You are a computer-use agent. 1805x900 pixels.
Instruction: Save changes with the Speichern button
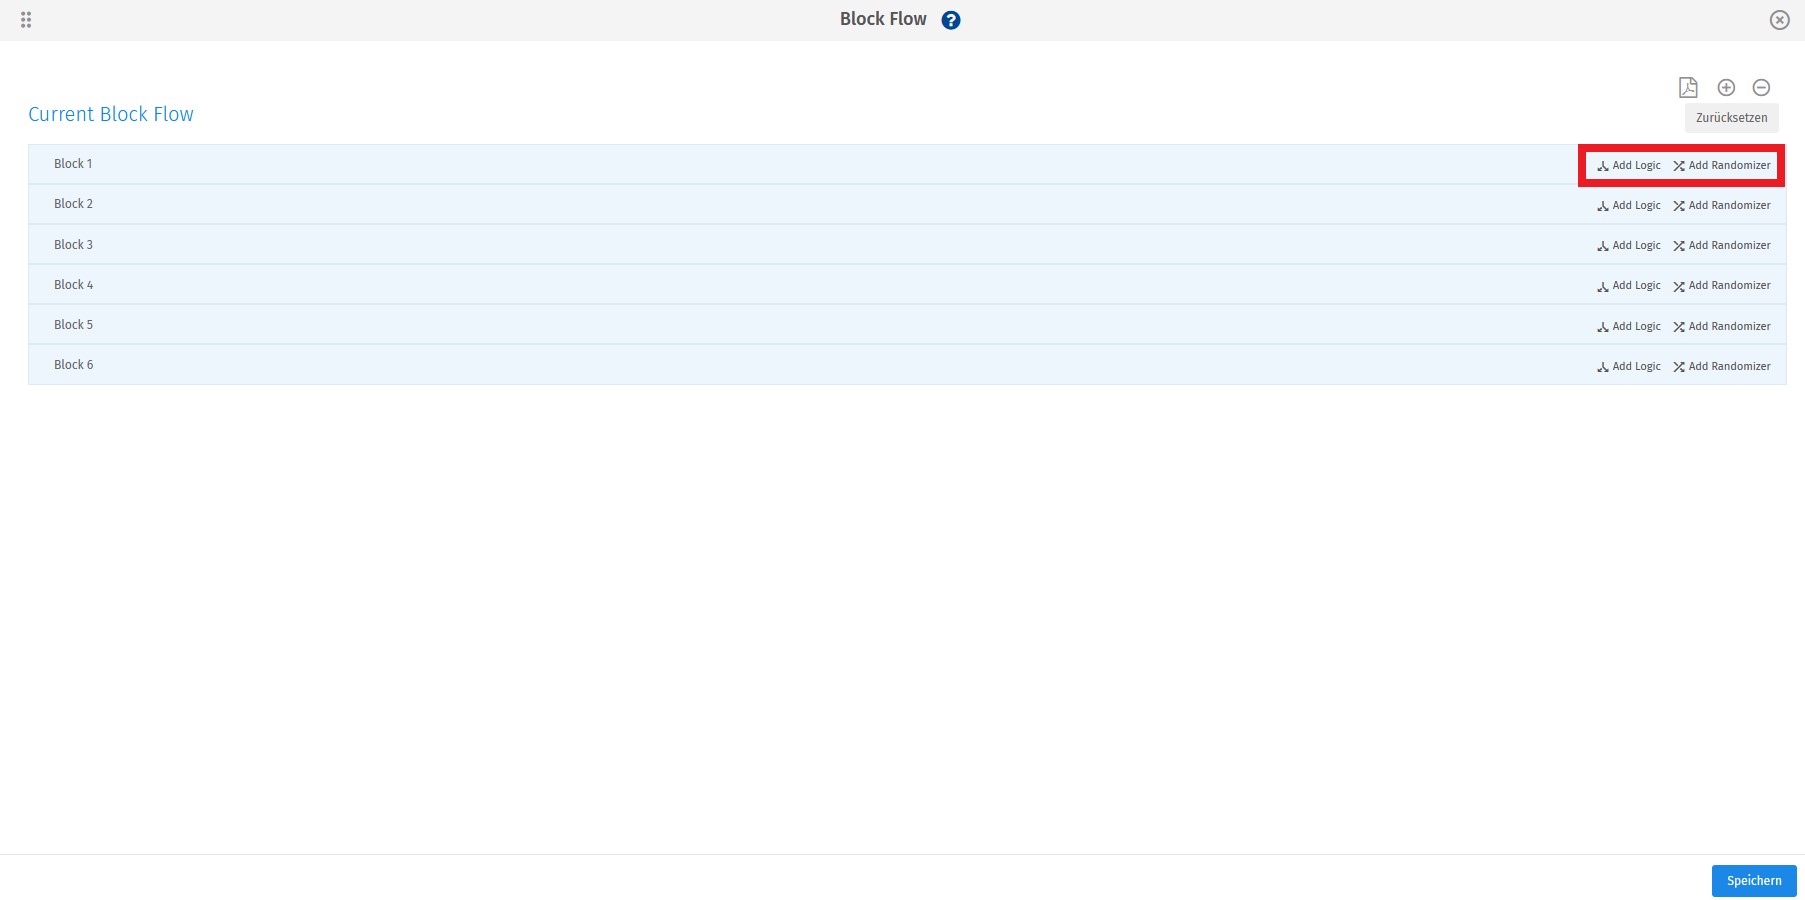coord(1753,881)
